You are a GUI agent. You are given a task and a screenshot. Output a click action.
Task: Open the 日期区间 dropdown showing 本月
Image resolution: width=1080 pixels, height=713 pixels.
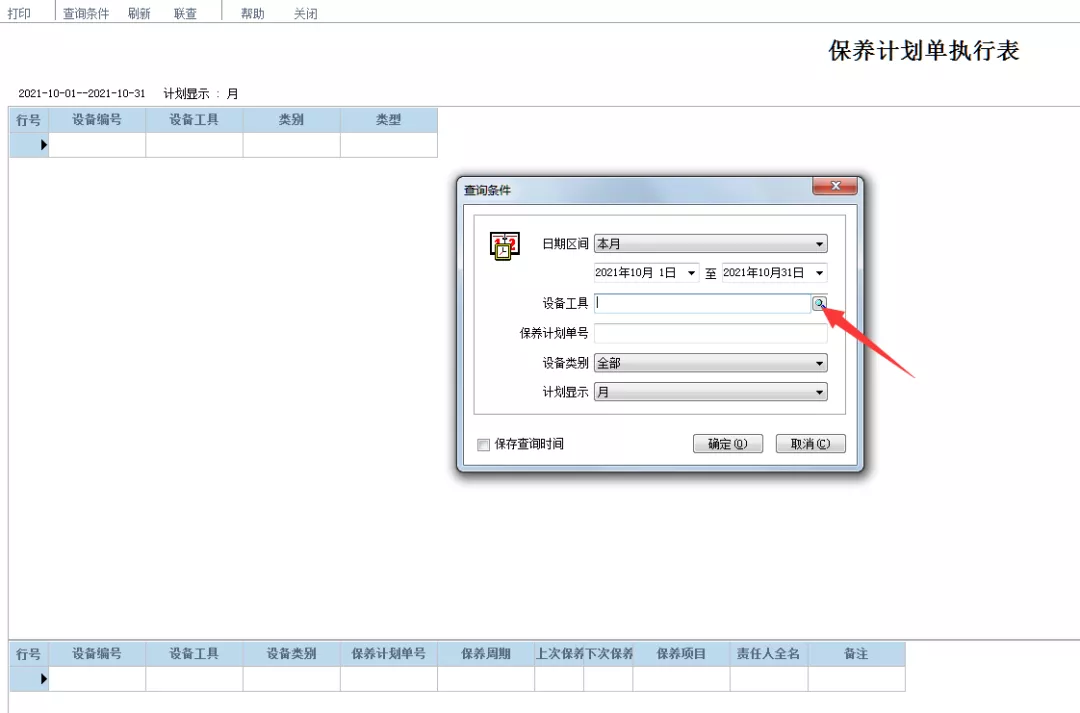coord(710,244)
